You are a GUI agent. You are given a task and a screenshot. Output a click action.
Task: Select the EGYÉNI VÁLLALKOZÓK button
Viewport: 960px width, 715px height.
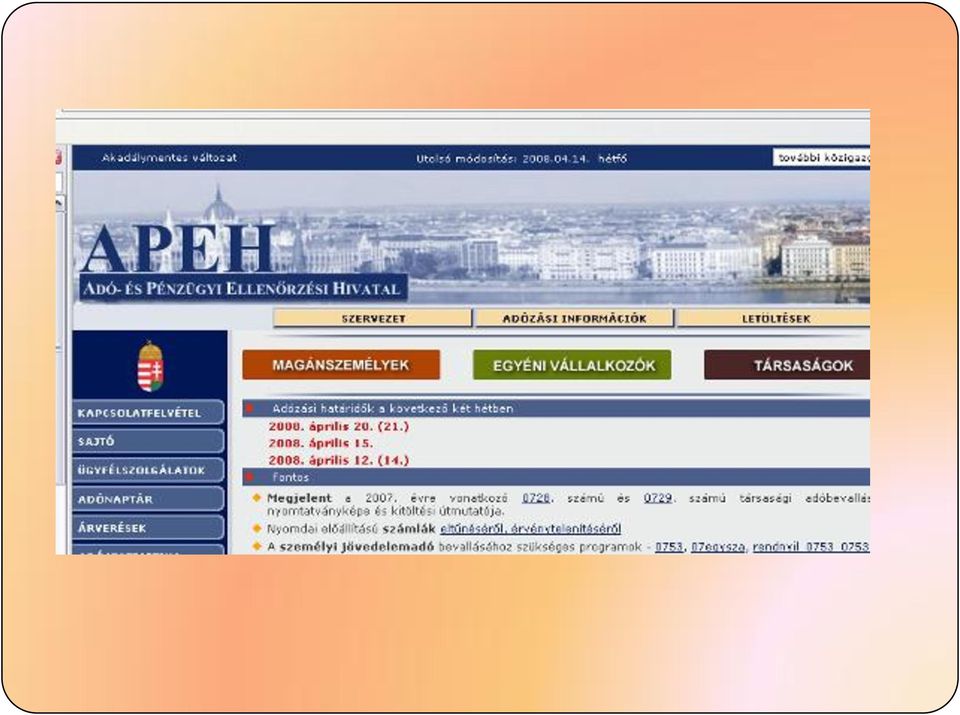click(x=572, y=365)
